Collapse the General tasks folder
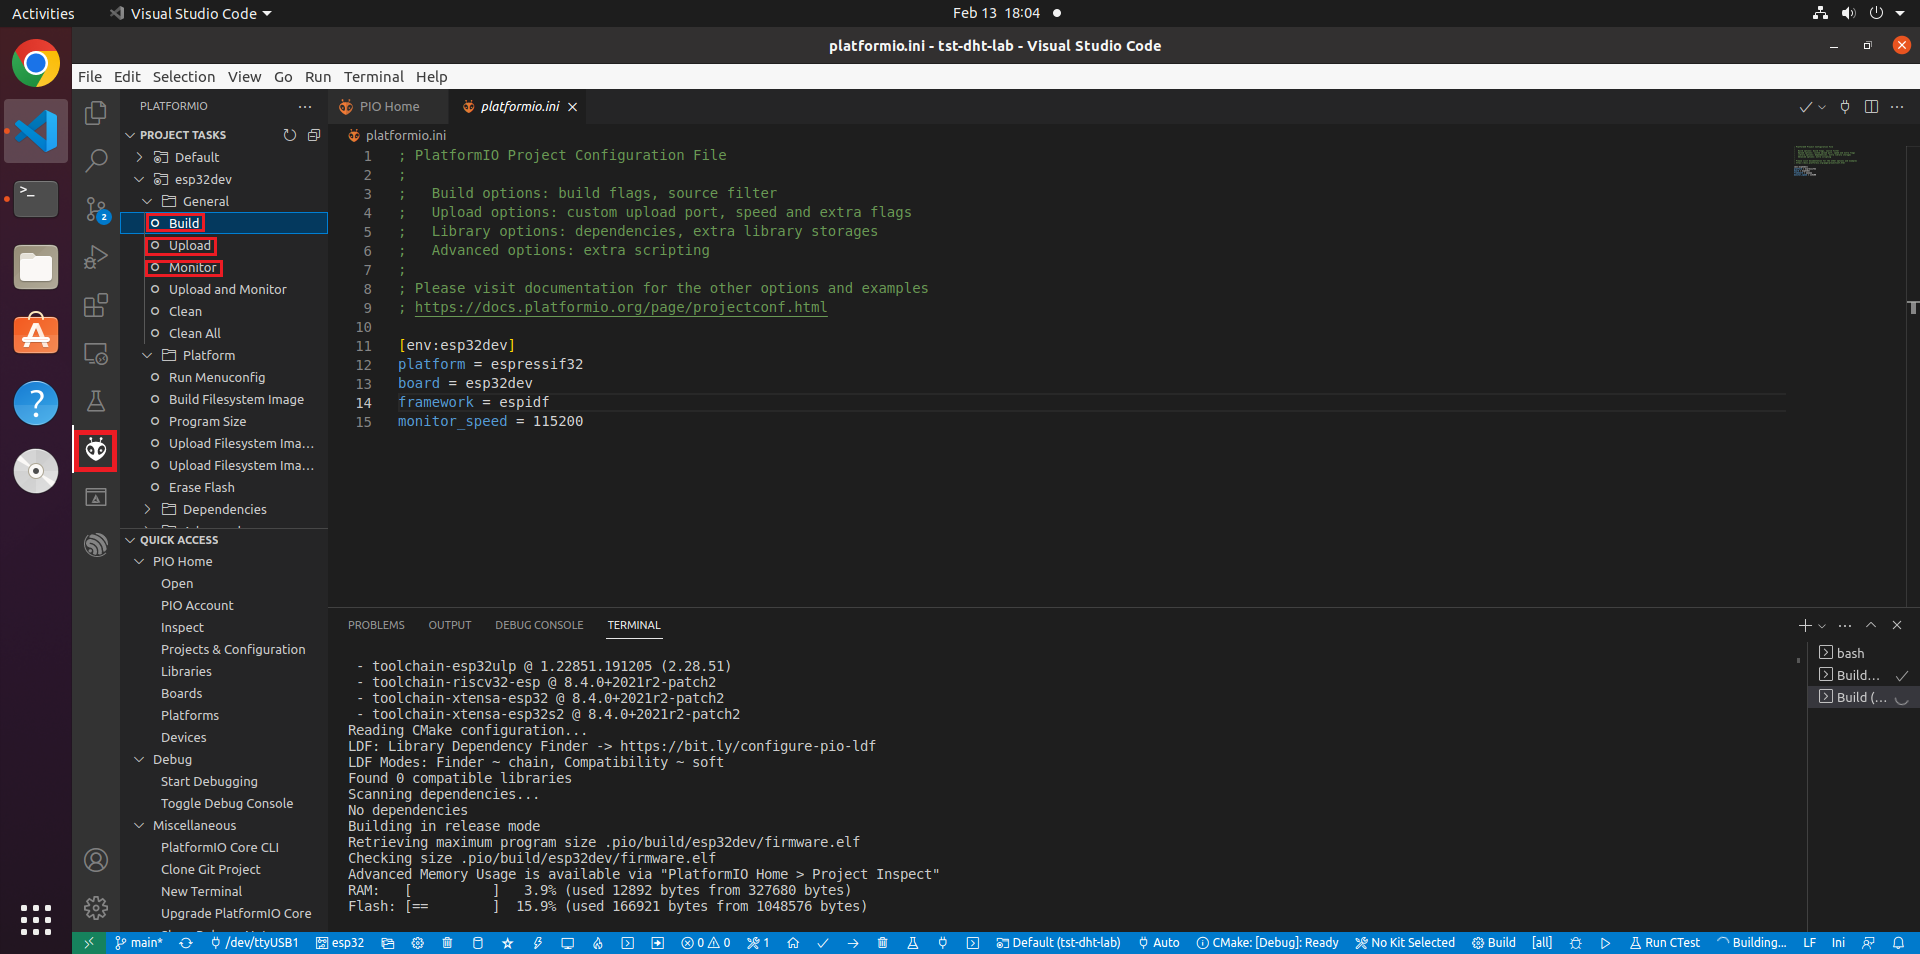The image size is (1920, 954). (148, 201)
